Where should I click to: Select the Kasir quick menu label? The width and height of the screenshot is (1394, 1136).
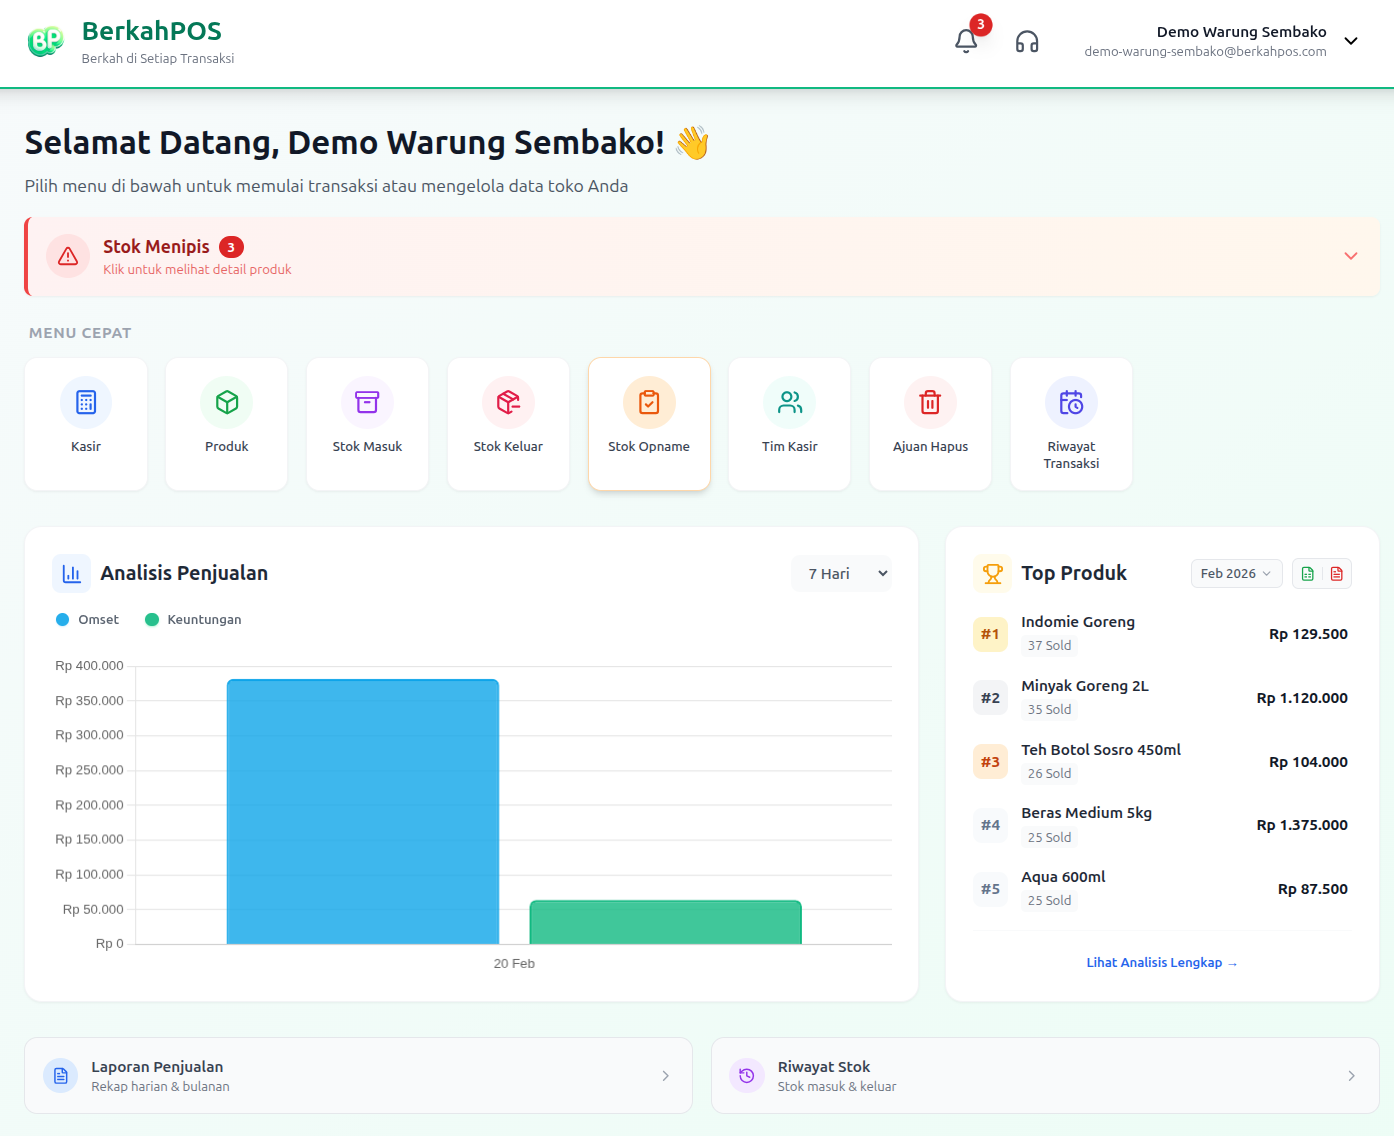[86, 447]
